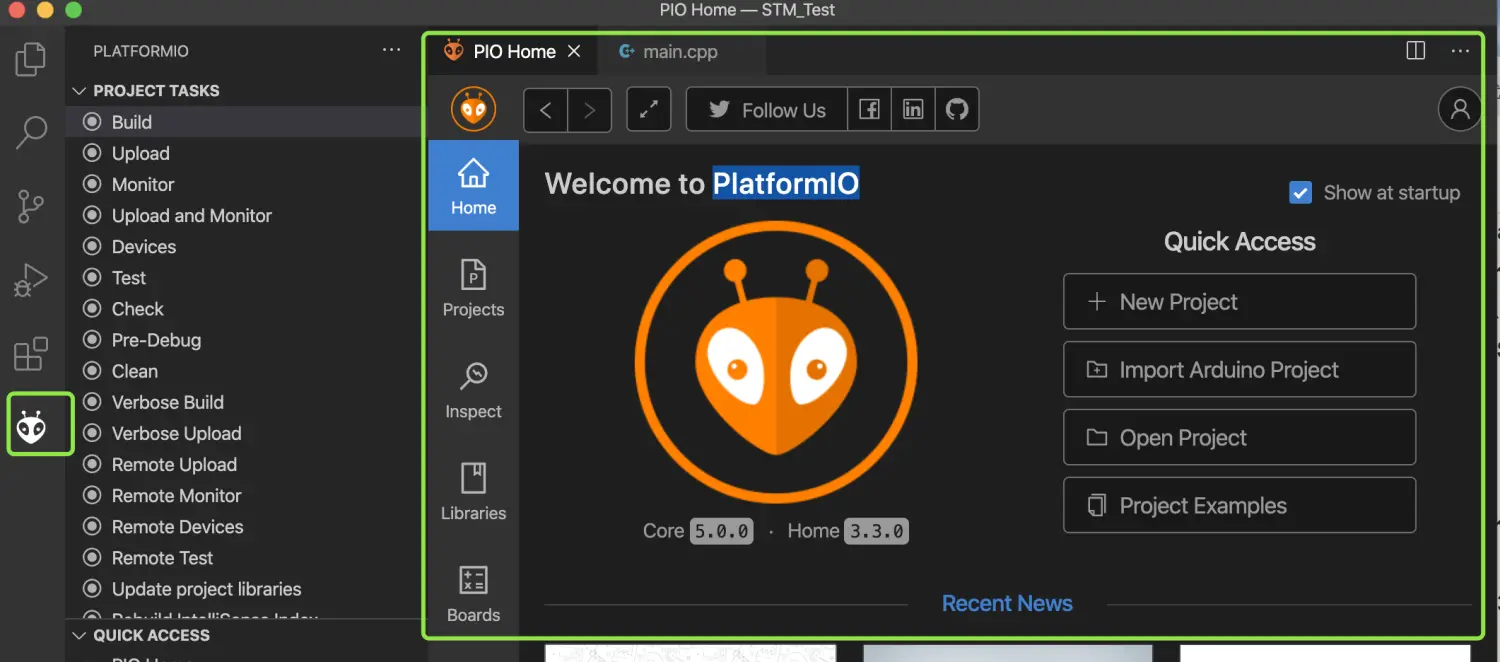
Task: Open PlatformIO panel more actions menu
Action: coord(392,50)
